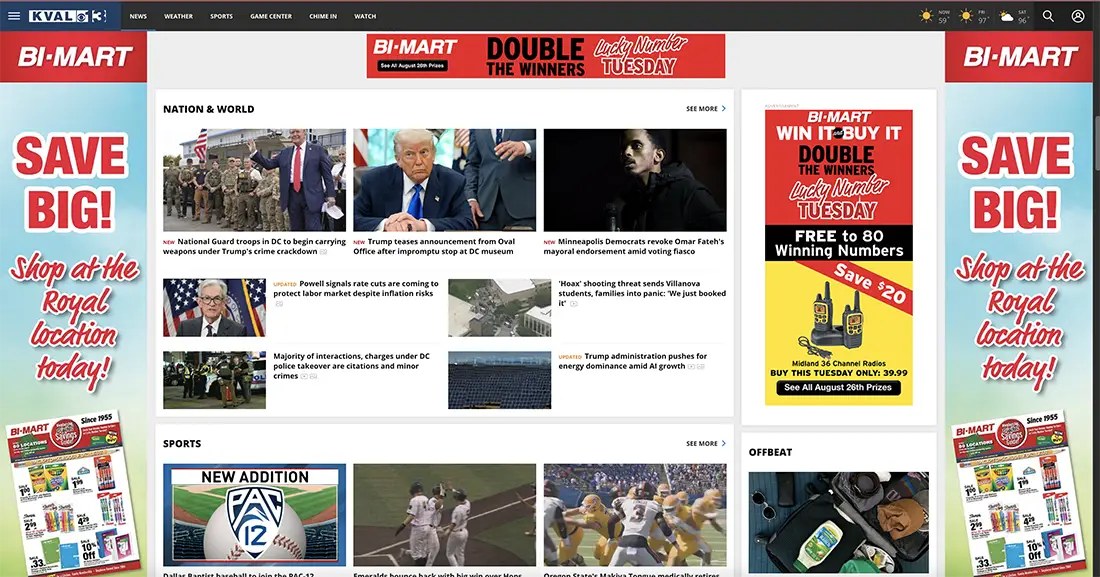Click See All August 26th Prizes sidebar ad button
Viewport: 1100px width, 577px height.
click(x=838, y=387)
